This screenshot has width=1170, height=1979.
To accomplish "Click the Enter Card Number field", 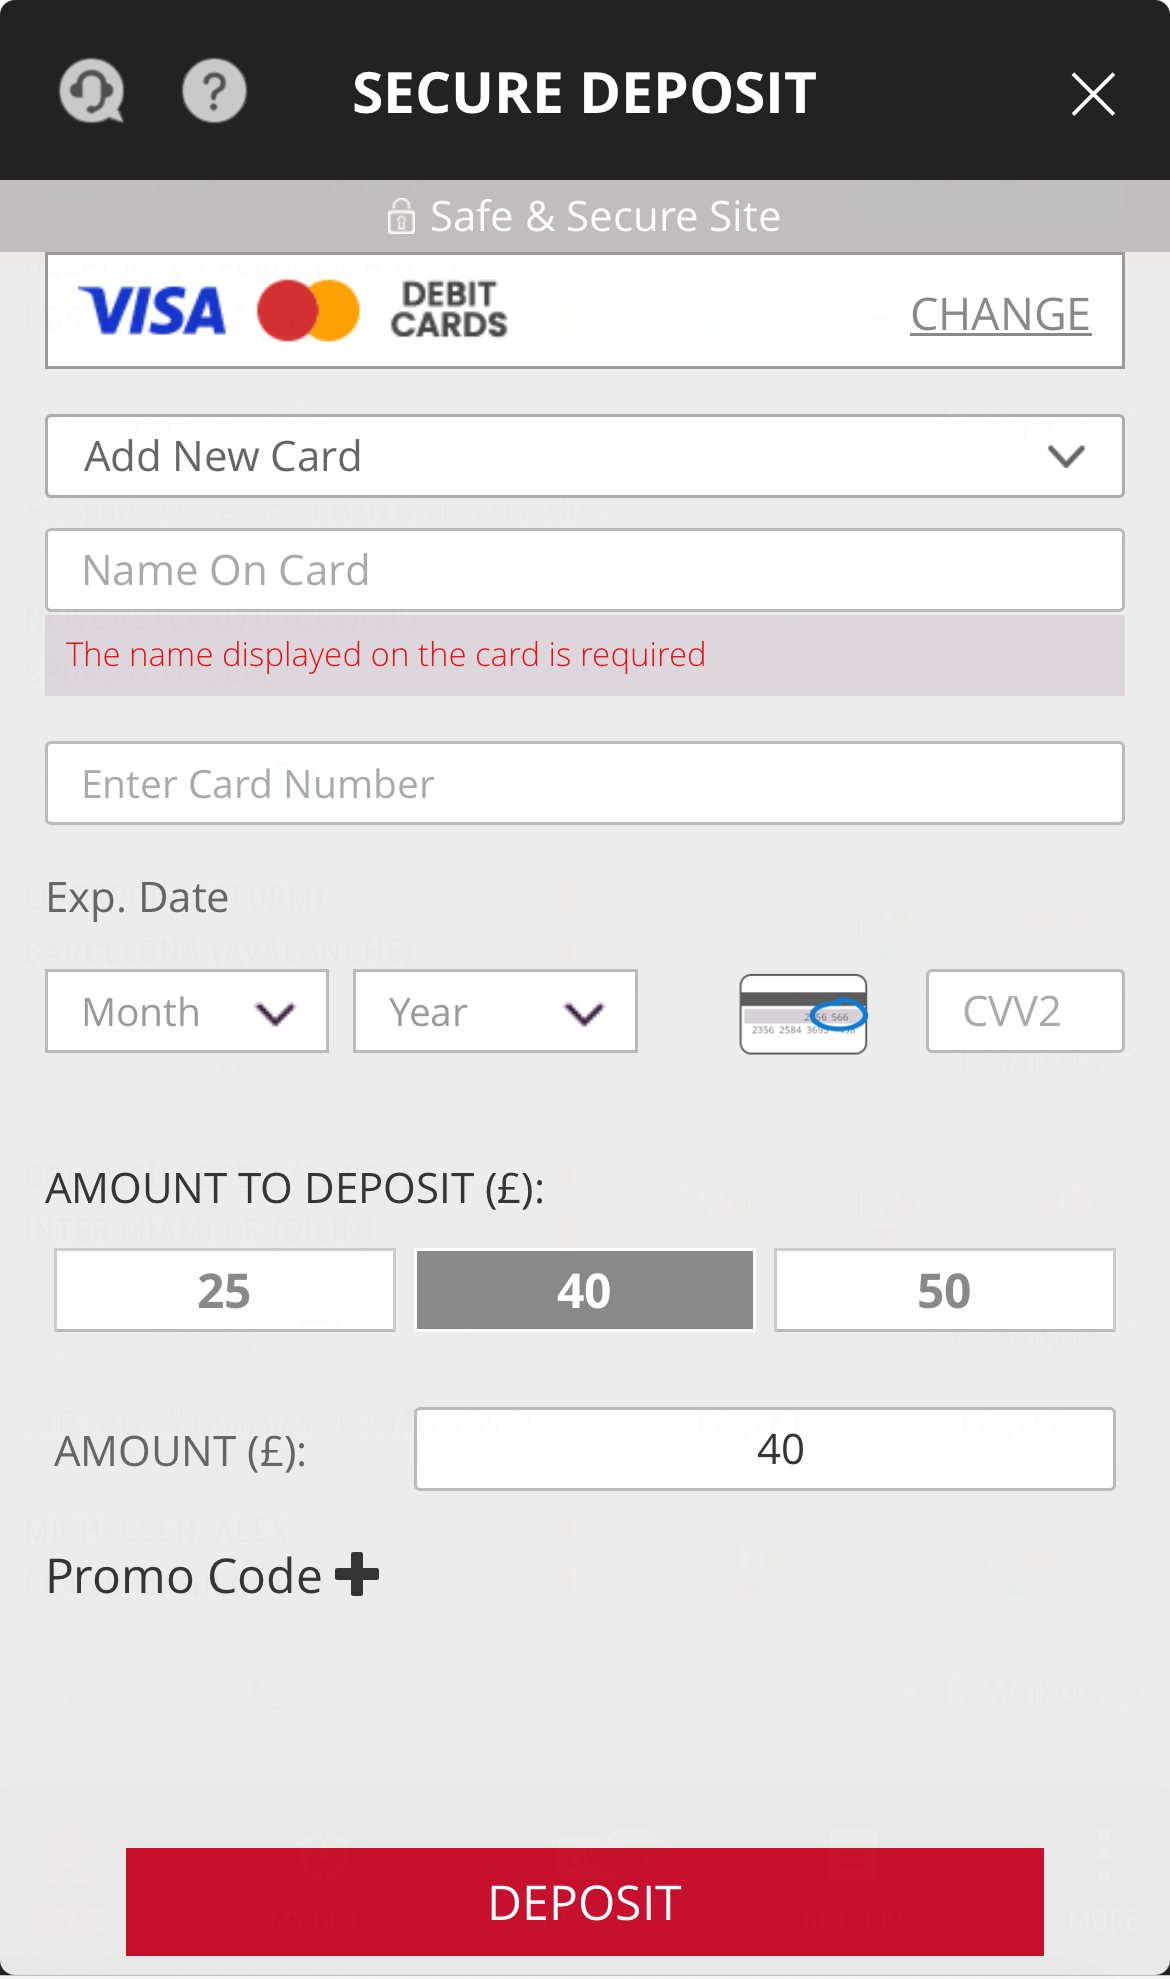I will 584,783.
